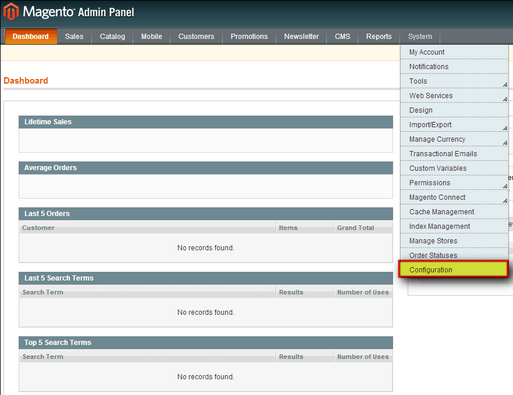Open the Catalog menu
This screenshot has height=395, width=513.
coord(112,36)
